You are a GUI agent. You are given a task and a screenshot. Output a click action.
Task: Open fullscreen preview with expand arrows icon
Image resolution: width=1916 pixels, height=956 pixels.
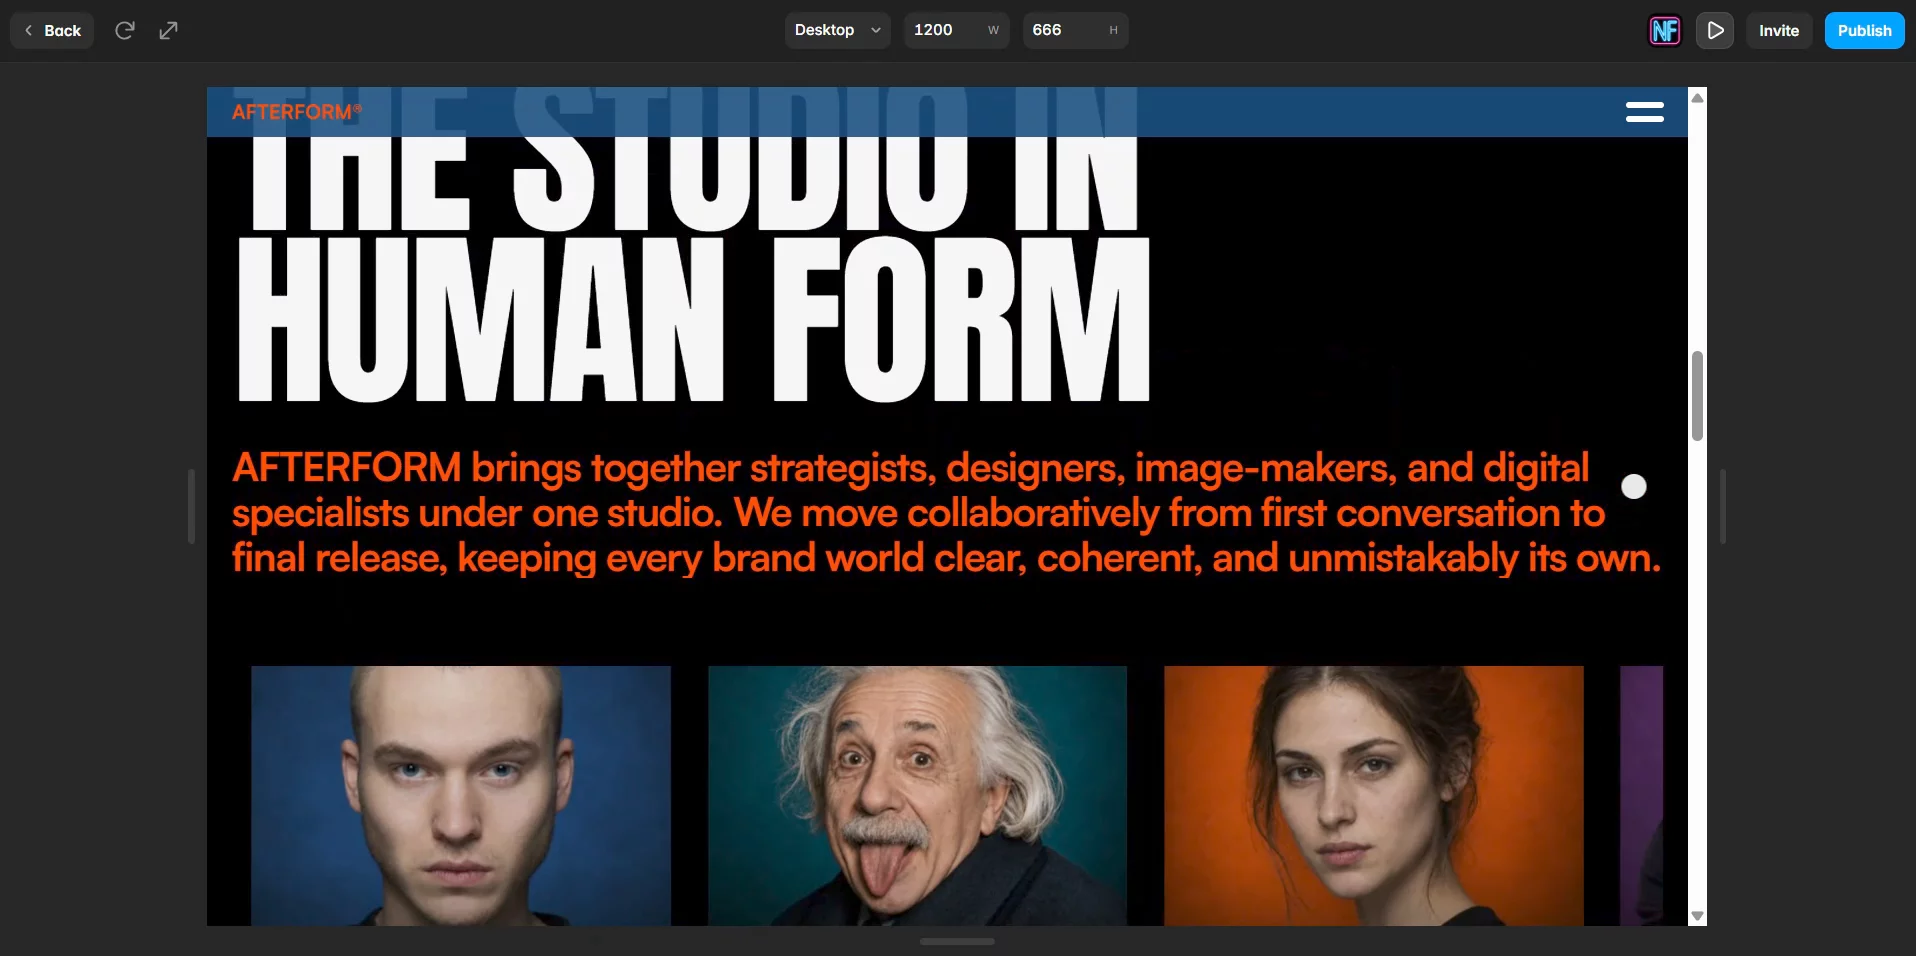click(x=169, y=30)
